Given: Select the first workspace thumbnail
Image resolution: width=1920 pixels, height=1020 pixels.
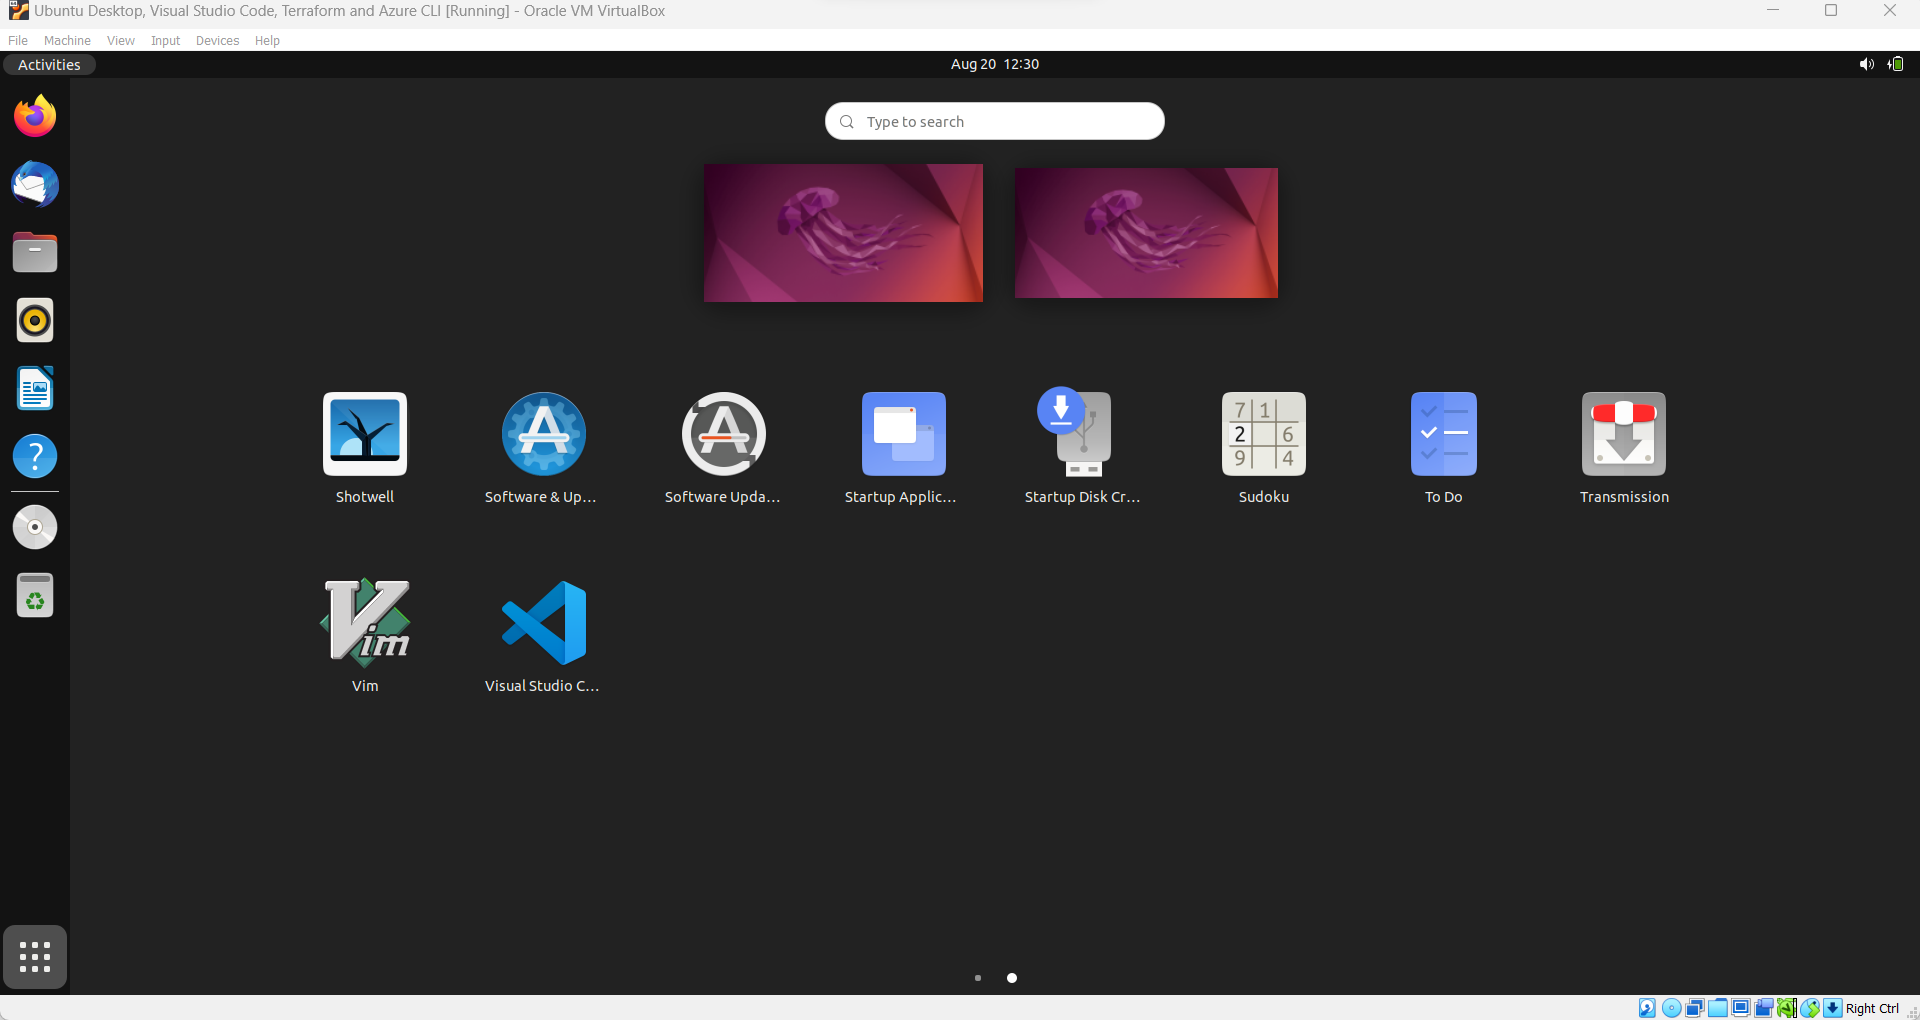Looking at the screenshot, I should pyautogui.click(x=843, y=233).
